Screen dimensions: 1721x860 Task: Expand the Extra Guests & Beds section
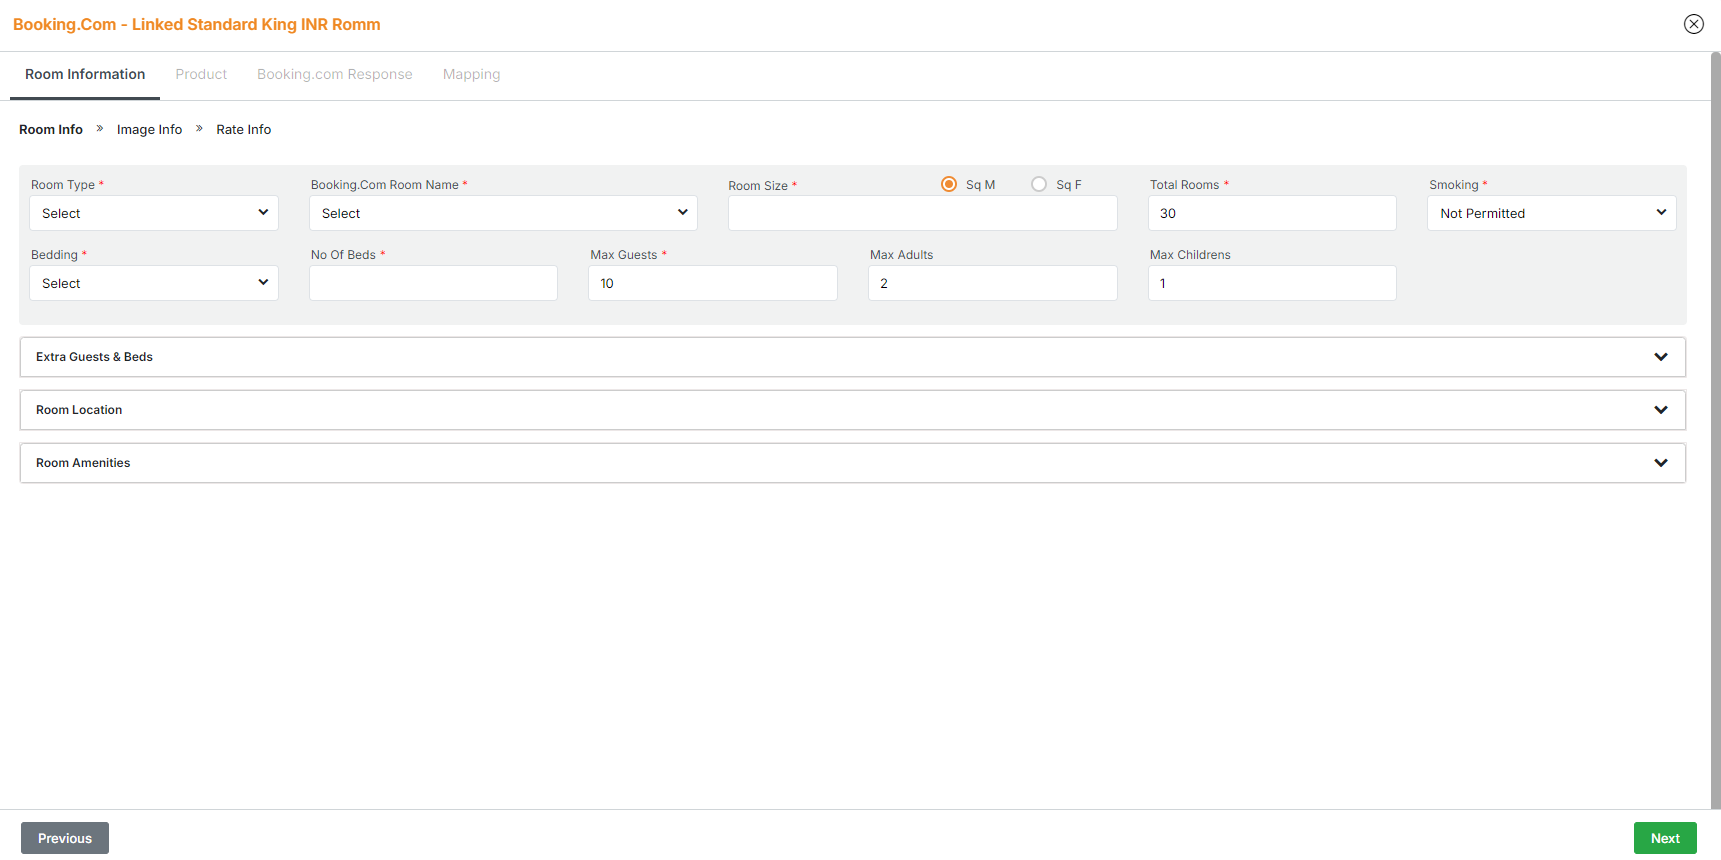point(852,357)
